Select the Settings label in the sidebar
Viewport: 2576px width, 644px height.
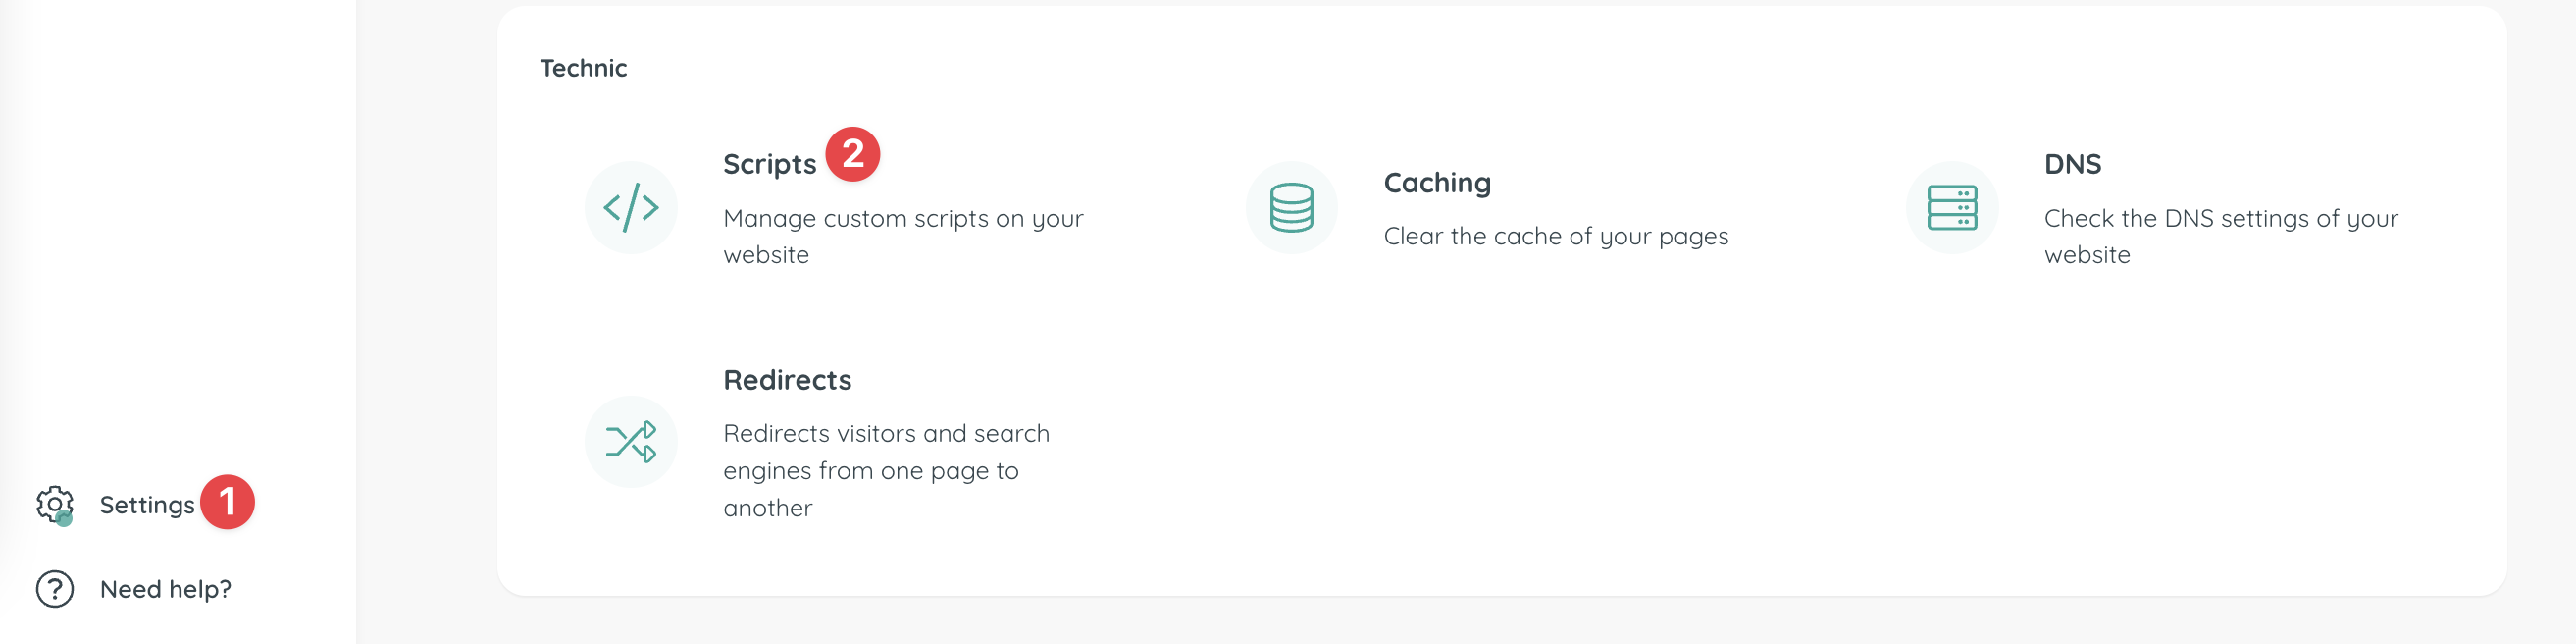click(x=147, y=505)
